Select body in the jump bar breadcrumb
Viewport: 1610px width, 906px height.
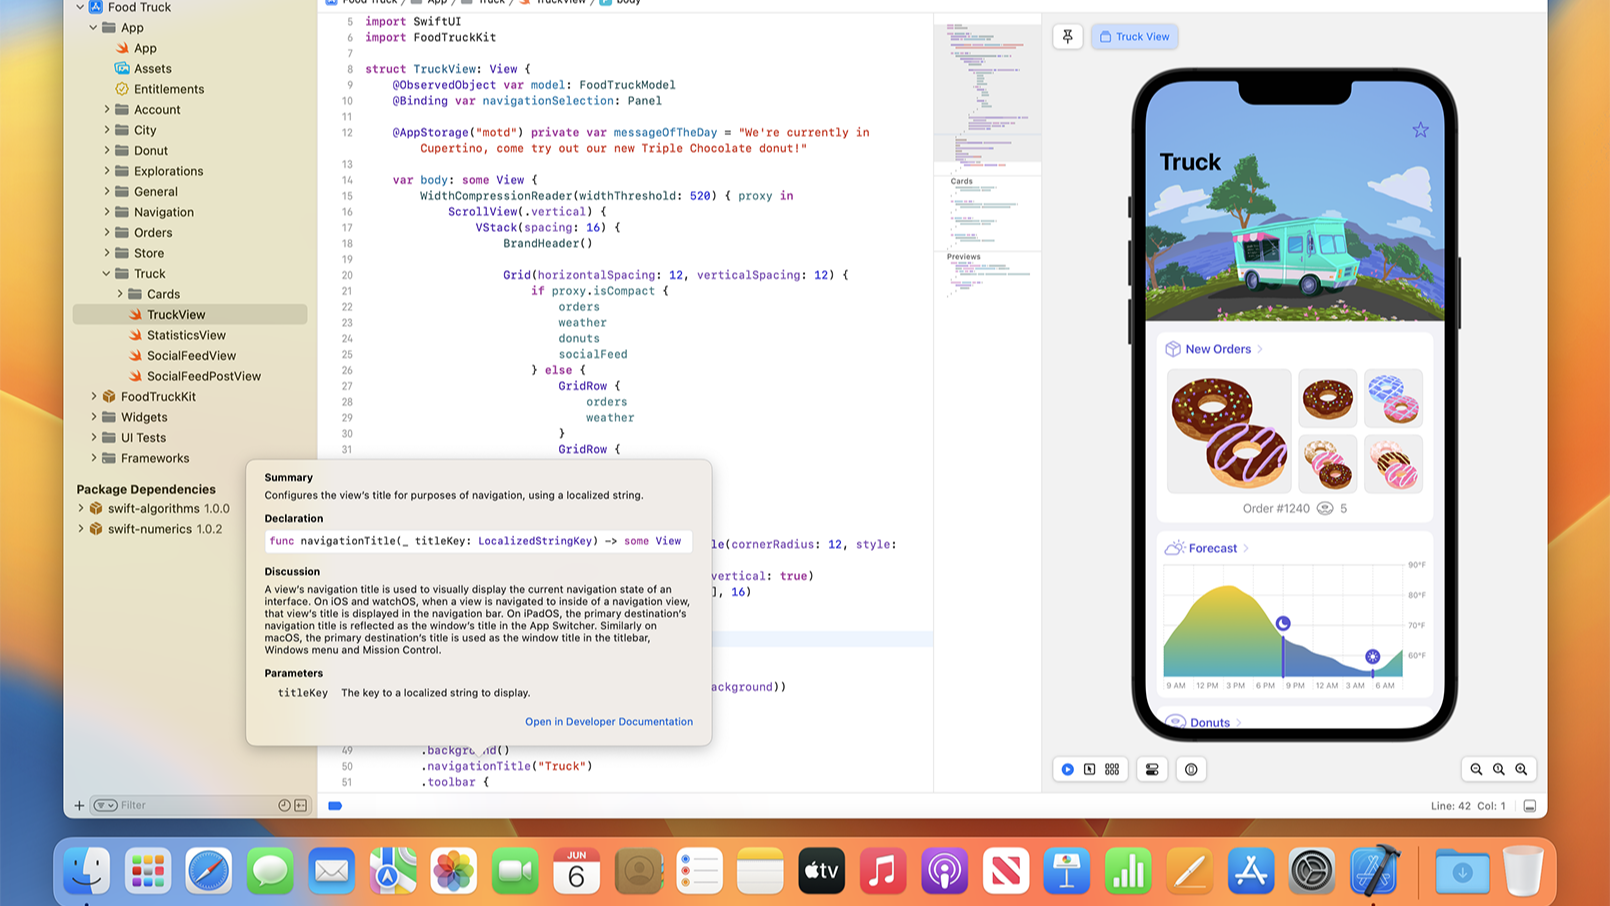click(627, 2)
